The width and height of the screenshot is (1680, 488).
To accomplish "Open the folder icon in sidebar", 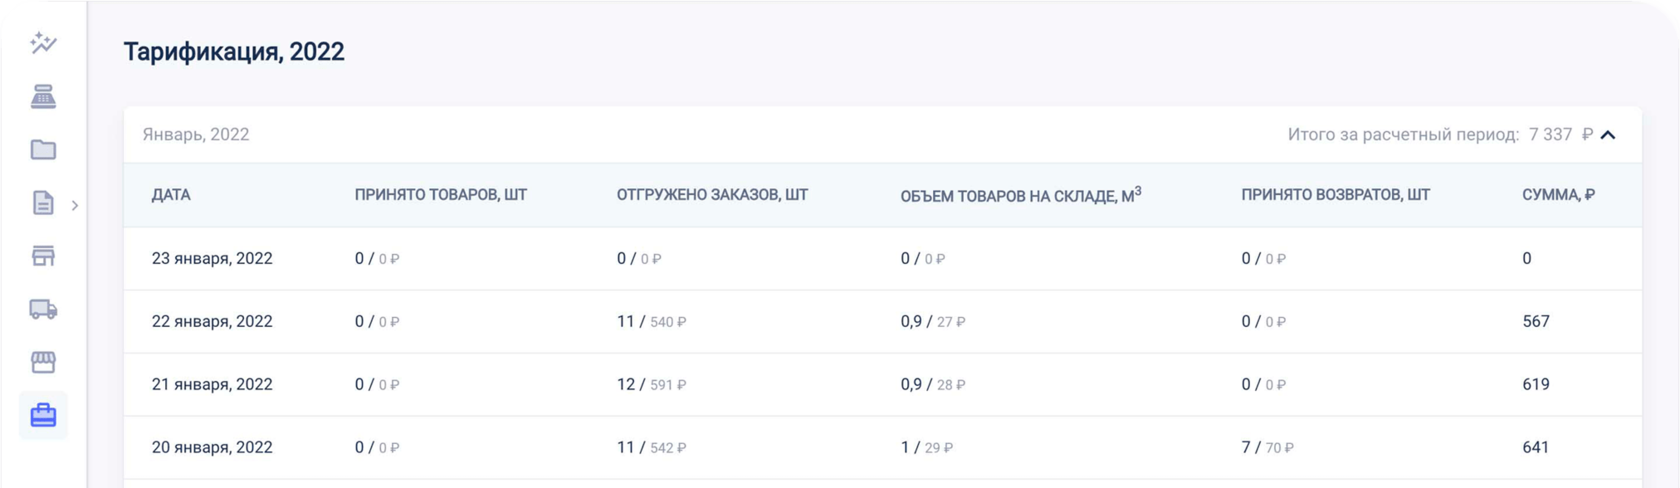I will tap(43, 150).
